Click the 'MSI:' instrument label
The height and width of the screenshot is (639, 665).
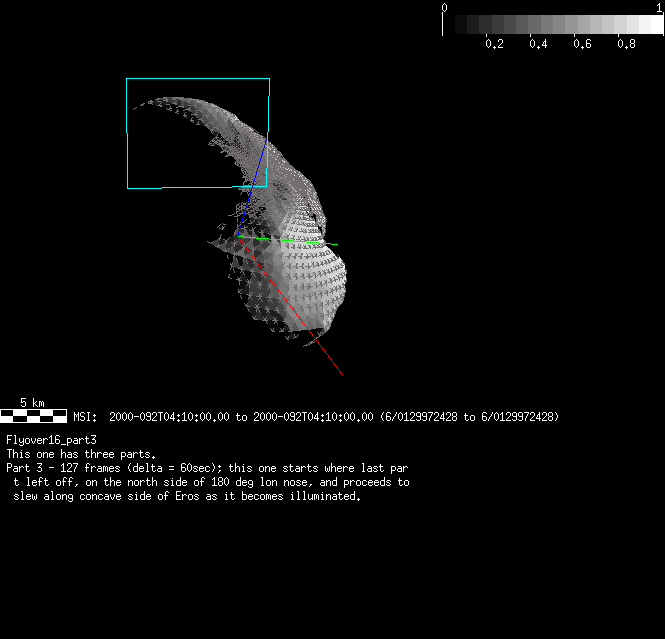tap(85, 416)
